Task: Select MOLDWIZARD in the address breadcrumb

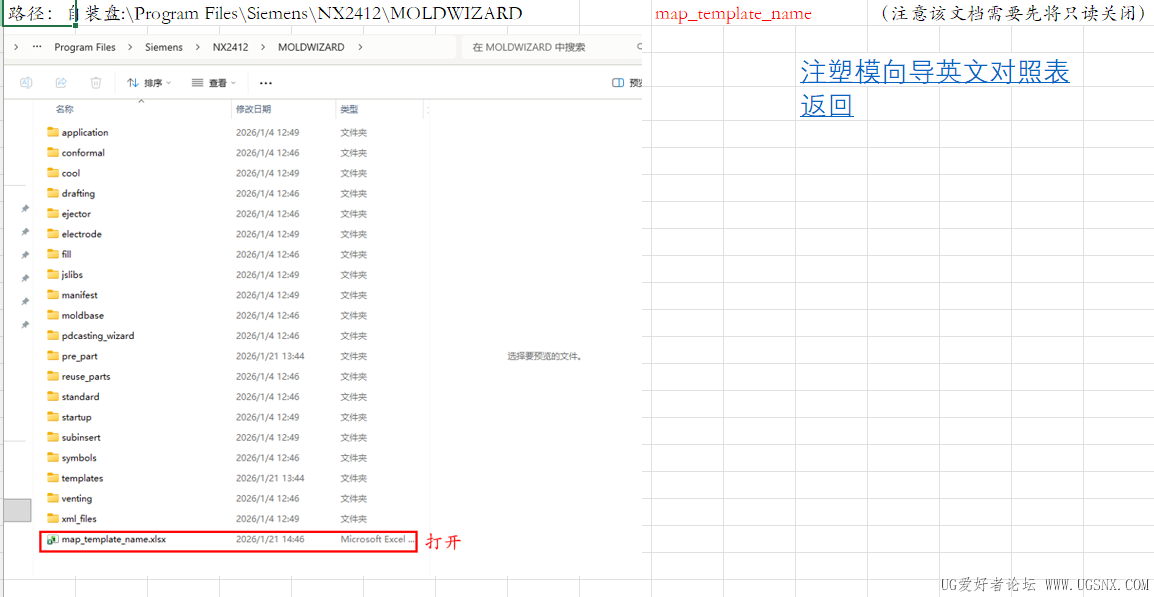Action: 311,47
